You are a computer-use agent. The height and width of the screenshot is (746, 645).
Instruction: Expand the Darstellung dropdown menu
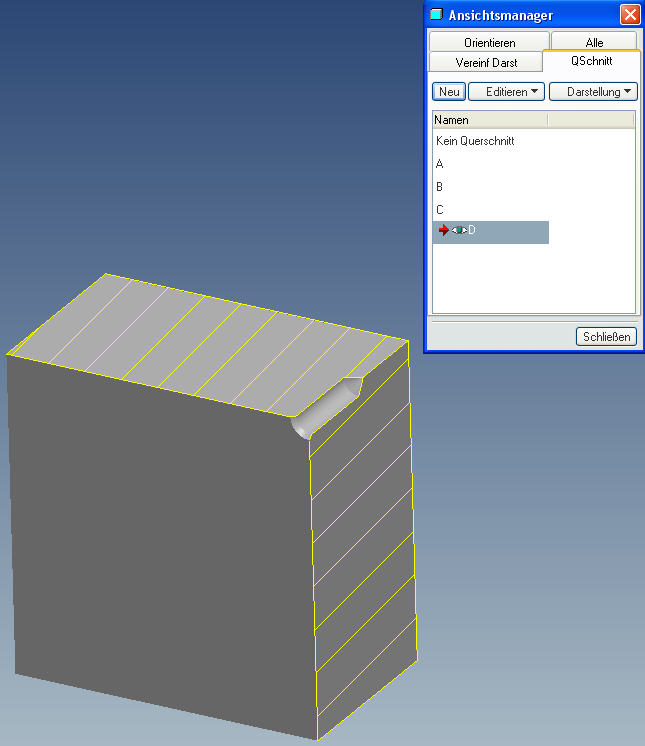[593, 91]
